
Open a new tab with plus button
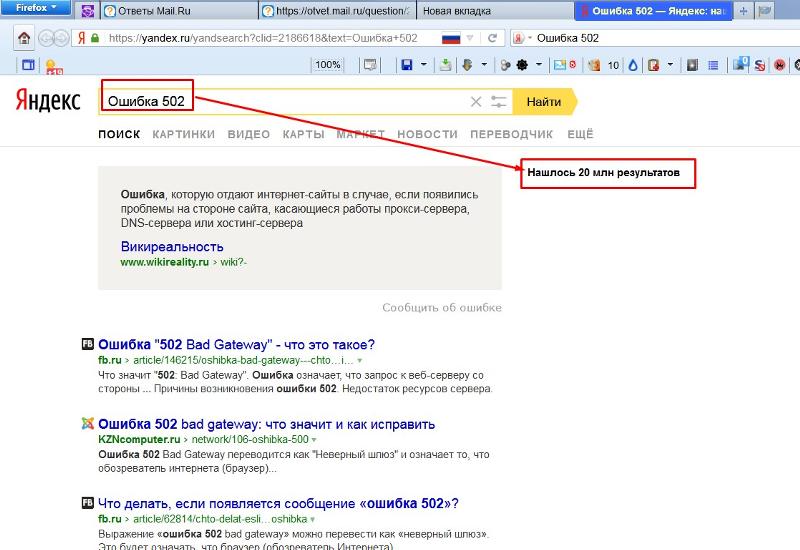(743, 11)
